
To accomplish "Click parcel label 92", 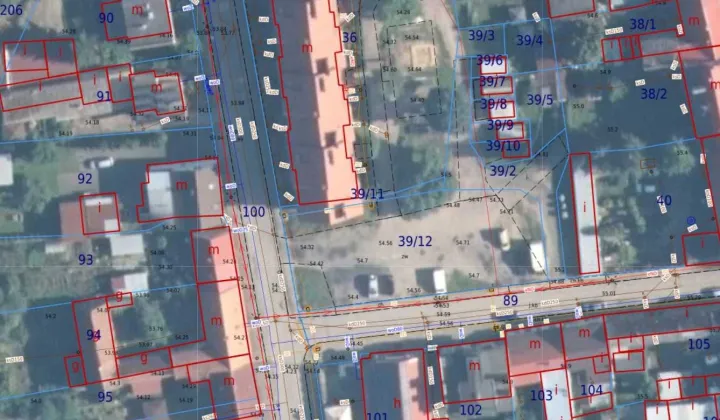I will (85, 179).
